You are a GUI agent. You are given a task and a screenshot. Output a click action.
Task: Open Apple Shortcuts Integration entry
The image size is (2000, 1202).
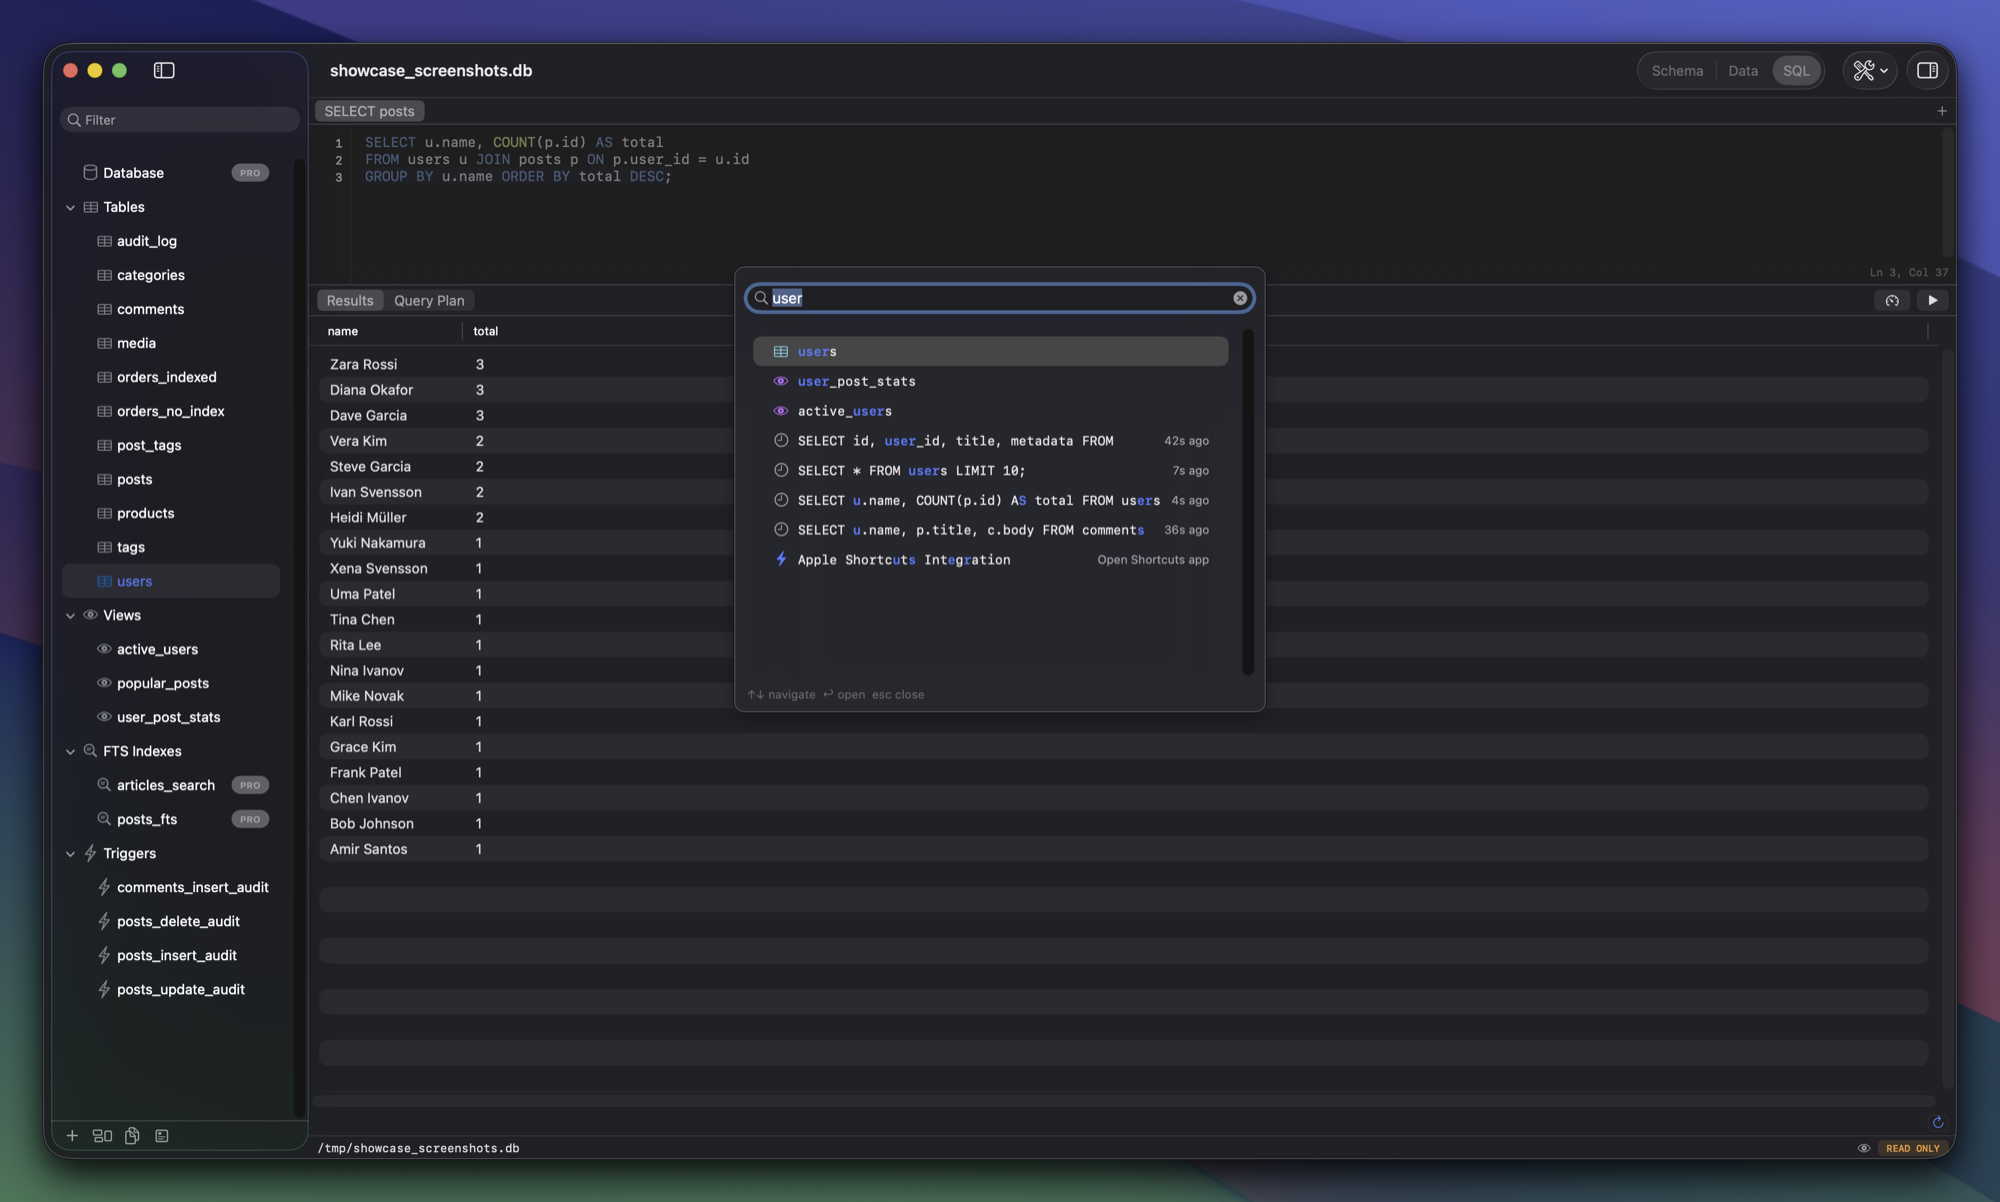pyautogui.click(x=990, y=560)
